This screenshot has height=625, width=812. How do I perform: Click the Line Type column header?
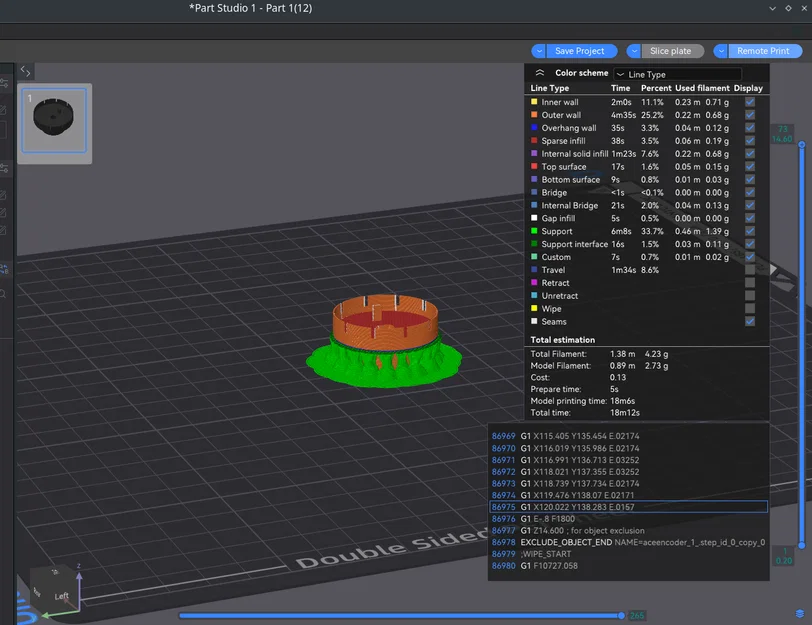[549, 88]
